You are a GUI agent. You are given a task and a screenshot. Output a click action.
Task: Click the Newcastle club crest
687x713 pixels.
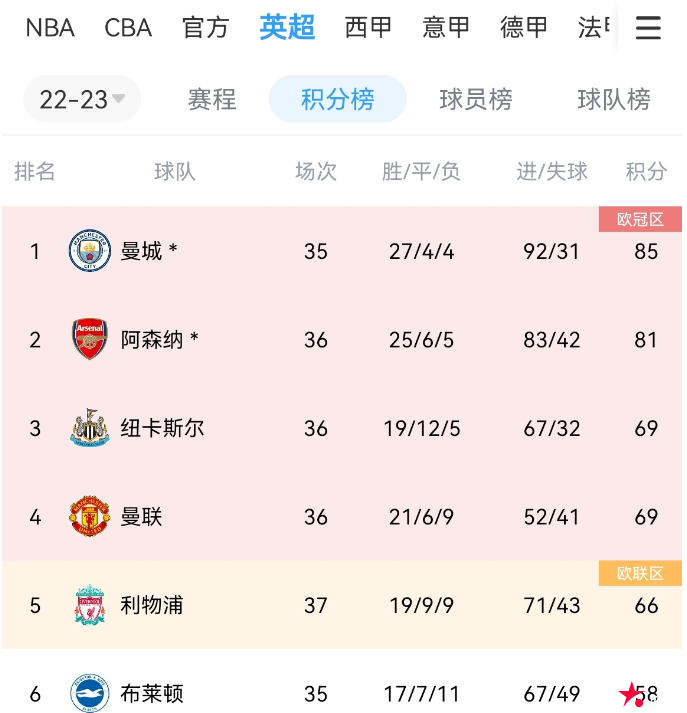tap(89, 428)
